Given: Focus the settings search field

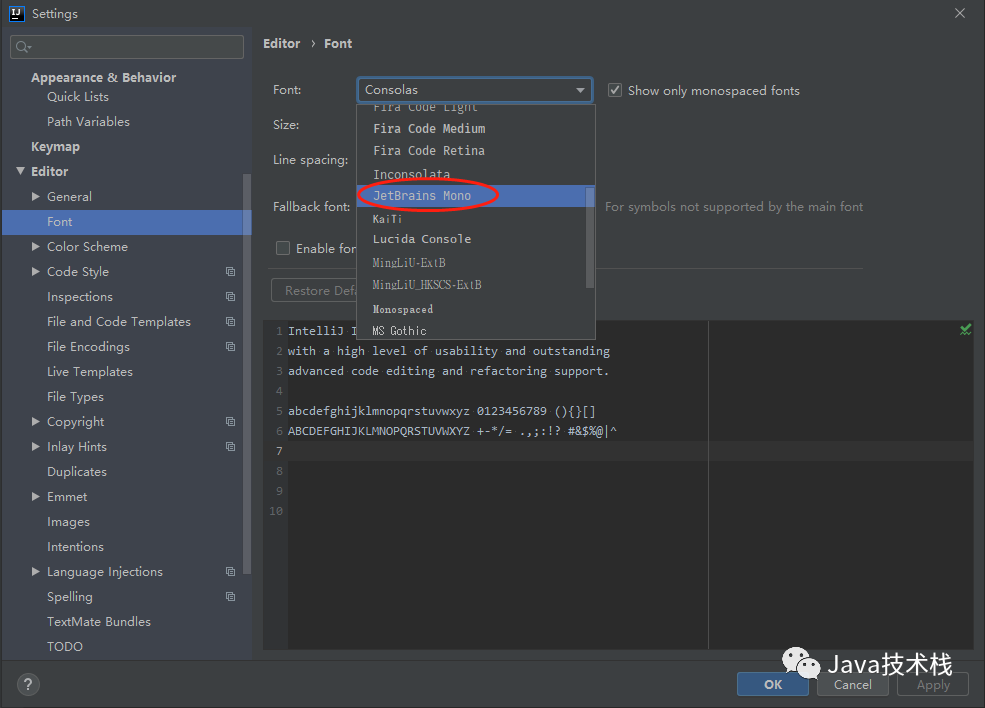Looking at the screenshot, I should tap(127, 47).
